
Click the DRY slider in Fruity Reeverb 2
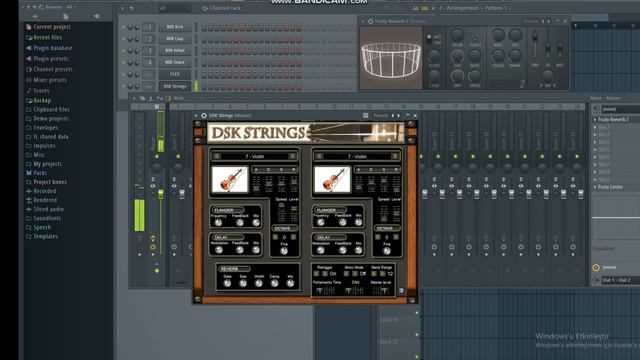point(535,45)
